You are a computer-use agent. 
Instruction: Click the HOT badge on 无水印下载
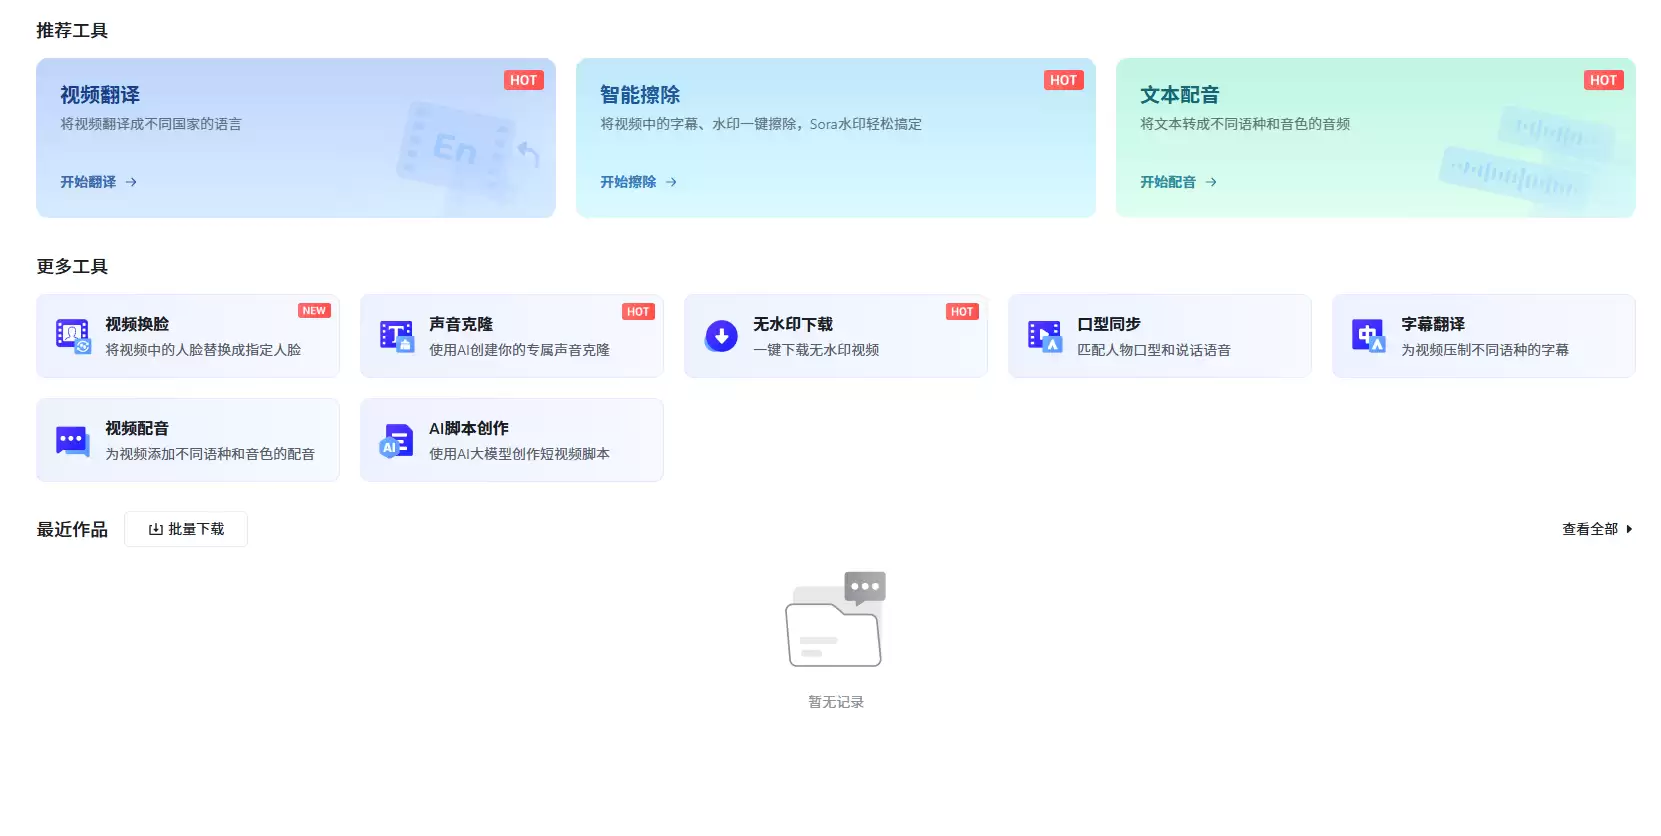click(x=962, y=312)
